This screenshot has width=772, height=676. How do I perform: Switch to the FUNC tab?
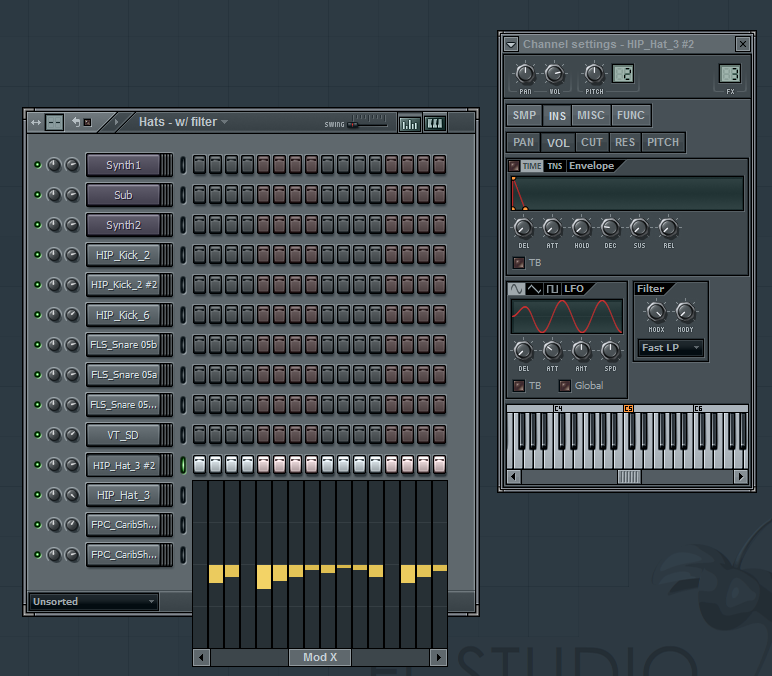pos(631,115)
